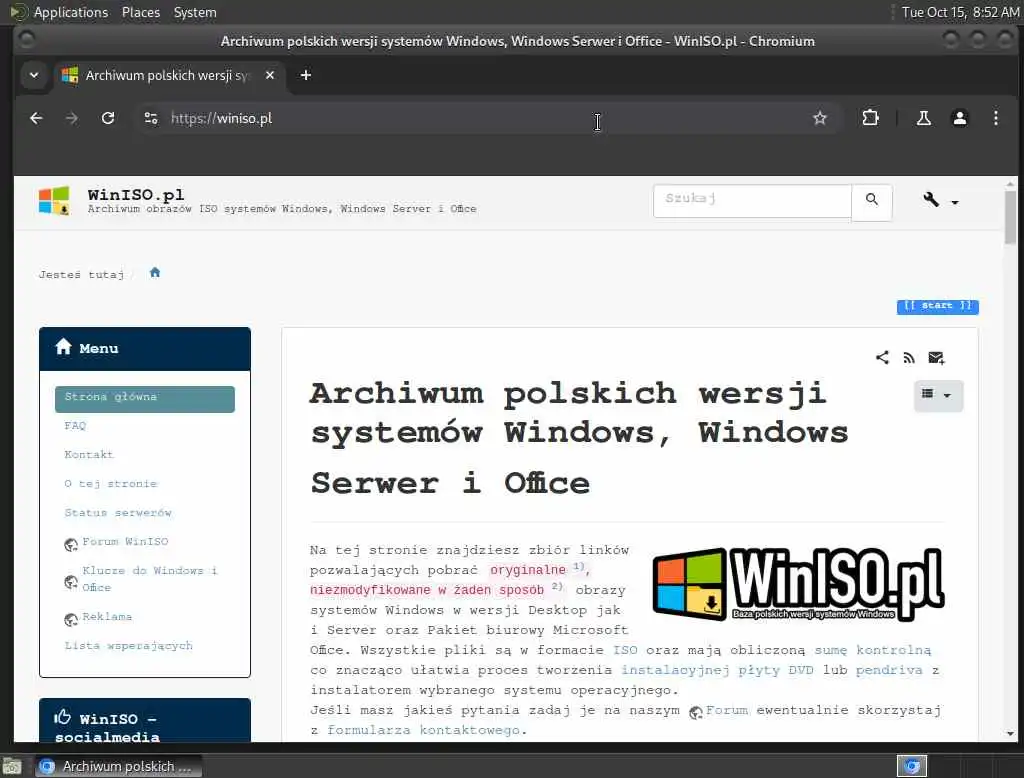Open the browser profile icon

tap(959, 118)
